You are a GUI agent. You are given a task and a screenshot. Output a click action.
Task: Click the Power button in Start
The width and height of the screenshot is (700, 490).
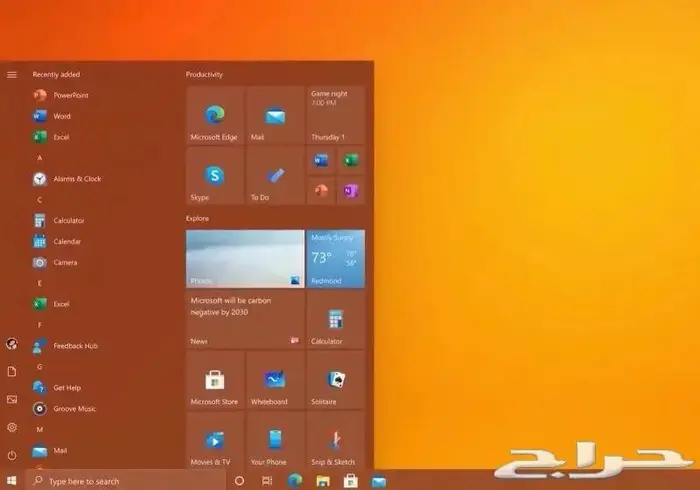tap(12, 455)
